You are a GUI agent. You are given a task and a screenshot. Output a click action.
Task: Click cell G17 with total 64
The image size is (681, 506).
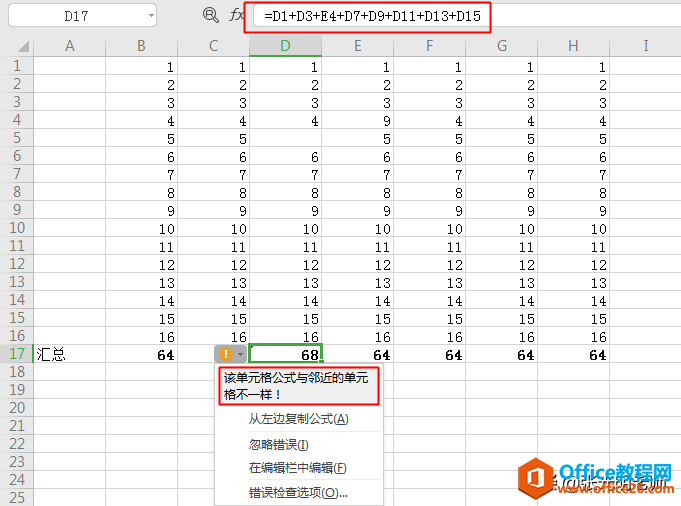(x=502, y=354)
